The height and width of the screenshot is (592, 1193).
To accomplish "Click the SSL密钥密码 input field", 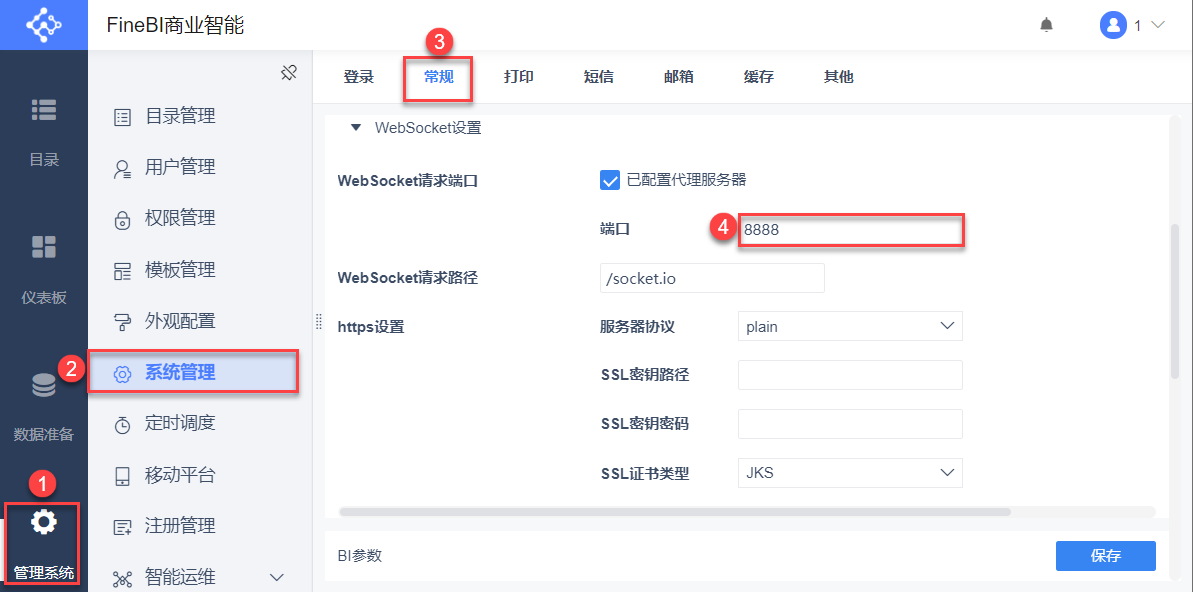I will [850, 424].
